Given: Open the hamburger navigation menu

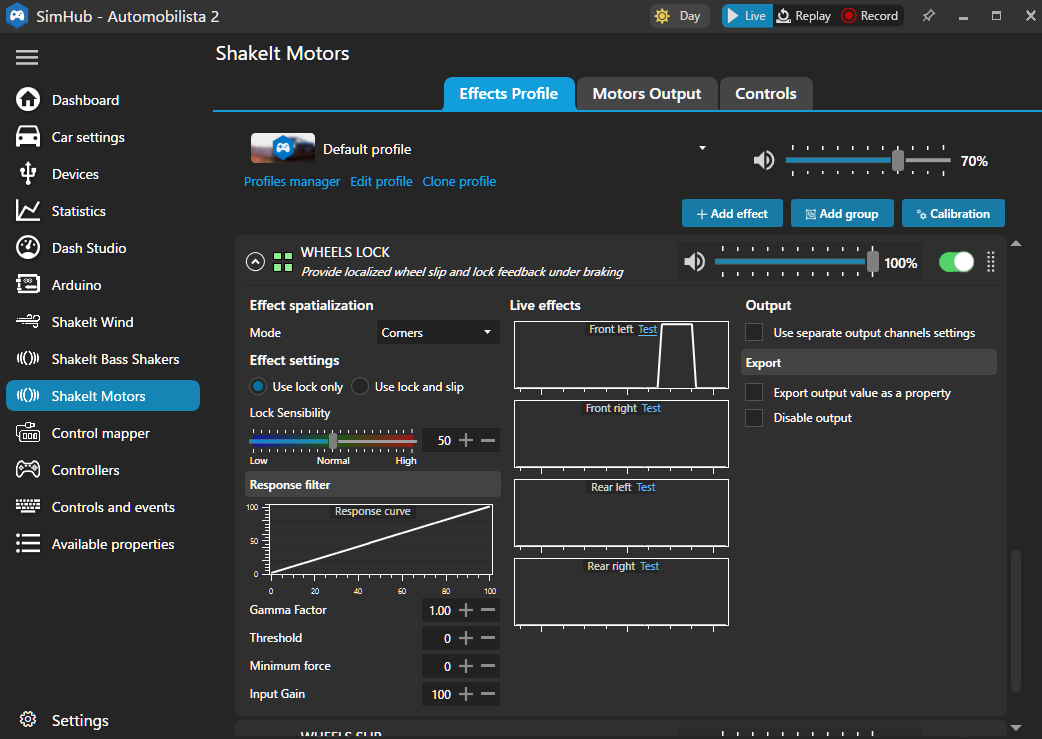Looking at the screenshot, I should tap(27, 57).
